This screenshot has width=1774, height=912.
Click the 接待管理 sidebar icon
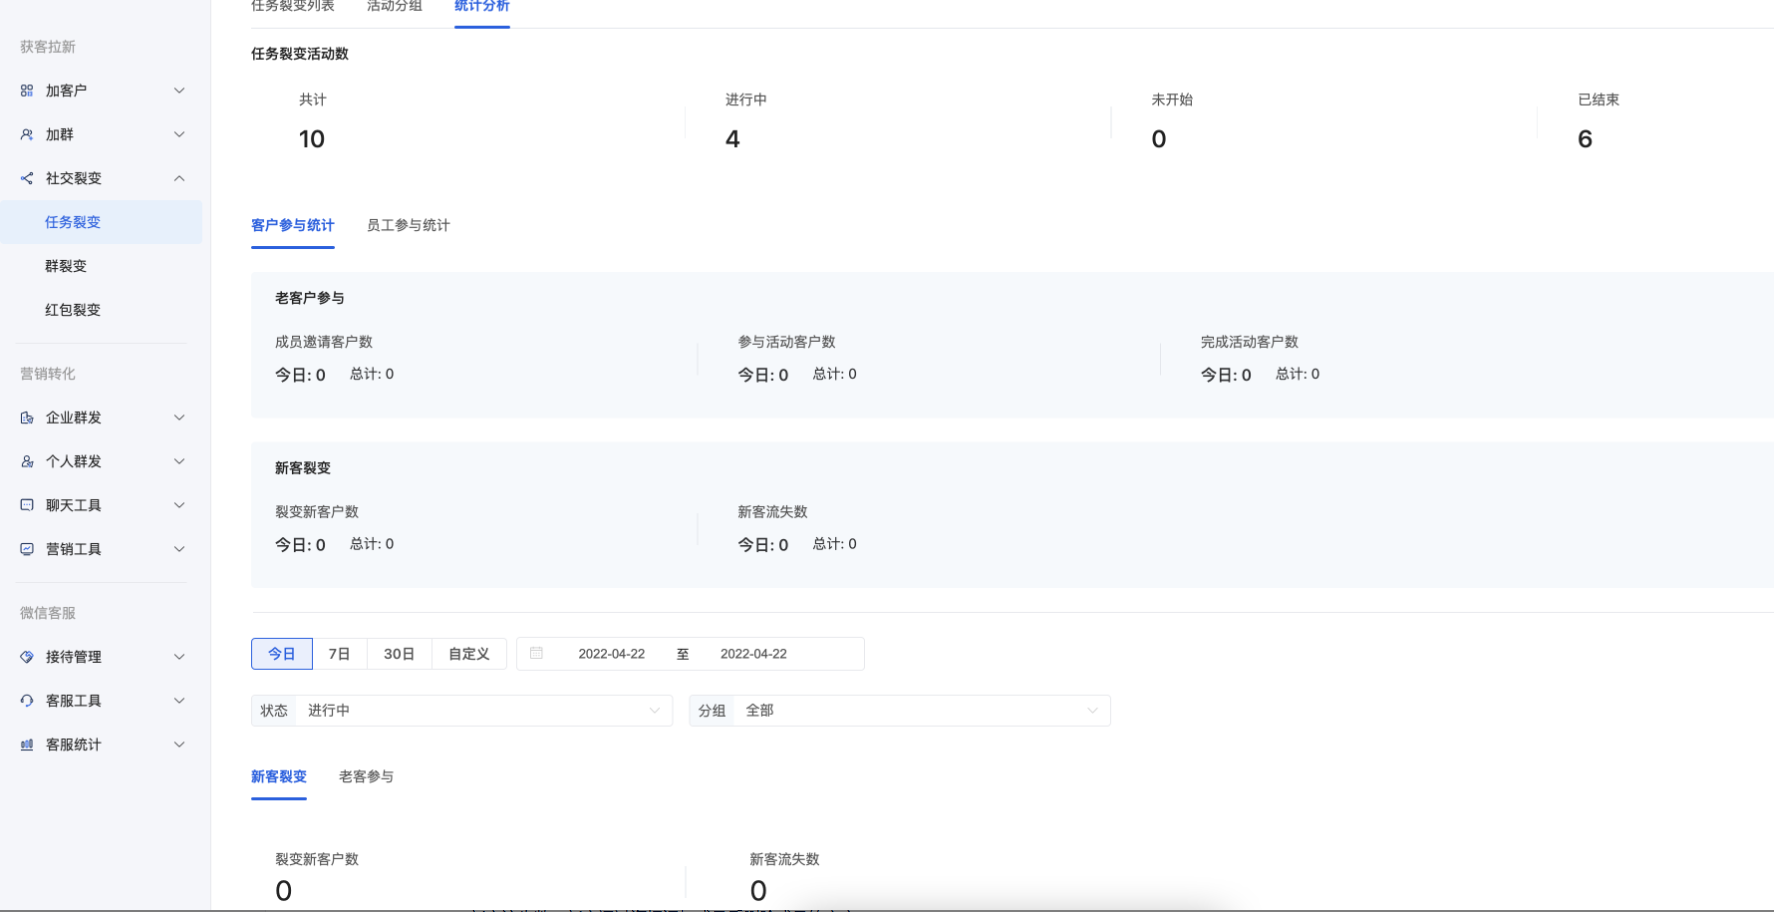(27, 657)
